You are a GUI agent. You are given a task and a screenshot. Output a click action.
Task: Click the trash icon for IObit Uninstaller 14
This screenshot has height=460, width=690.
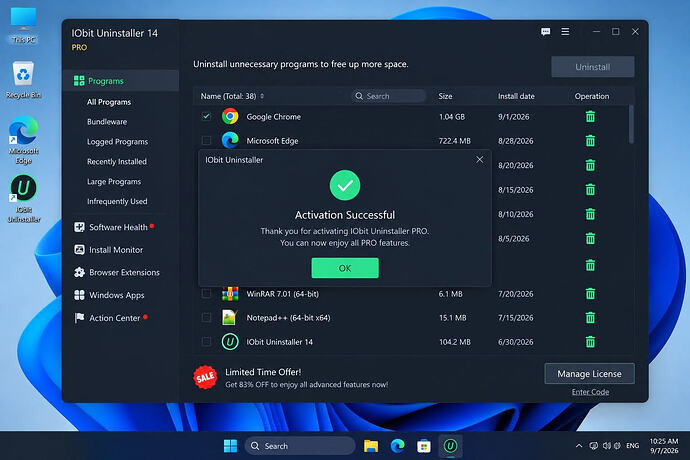pyautogui.click(x=590, y=342)
